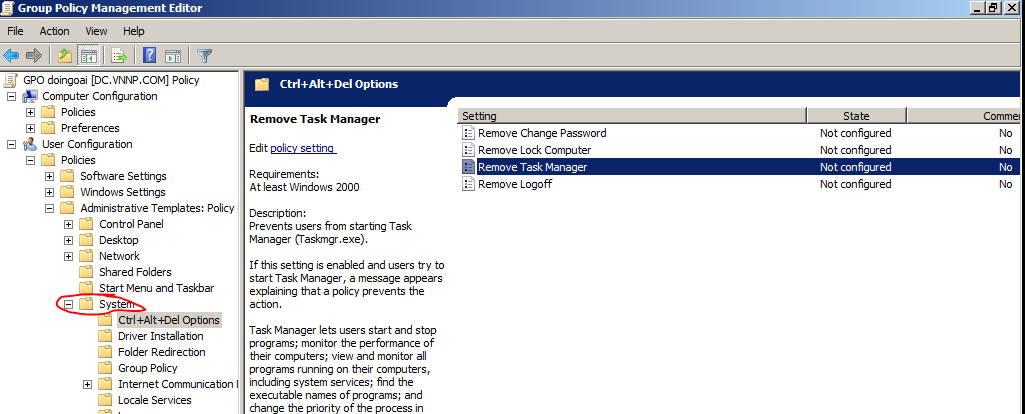The image size is (1025, 414).
Task: Open the policy setting link
Action: point(303,148)
